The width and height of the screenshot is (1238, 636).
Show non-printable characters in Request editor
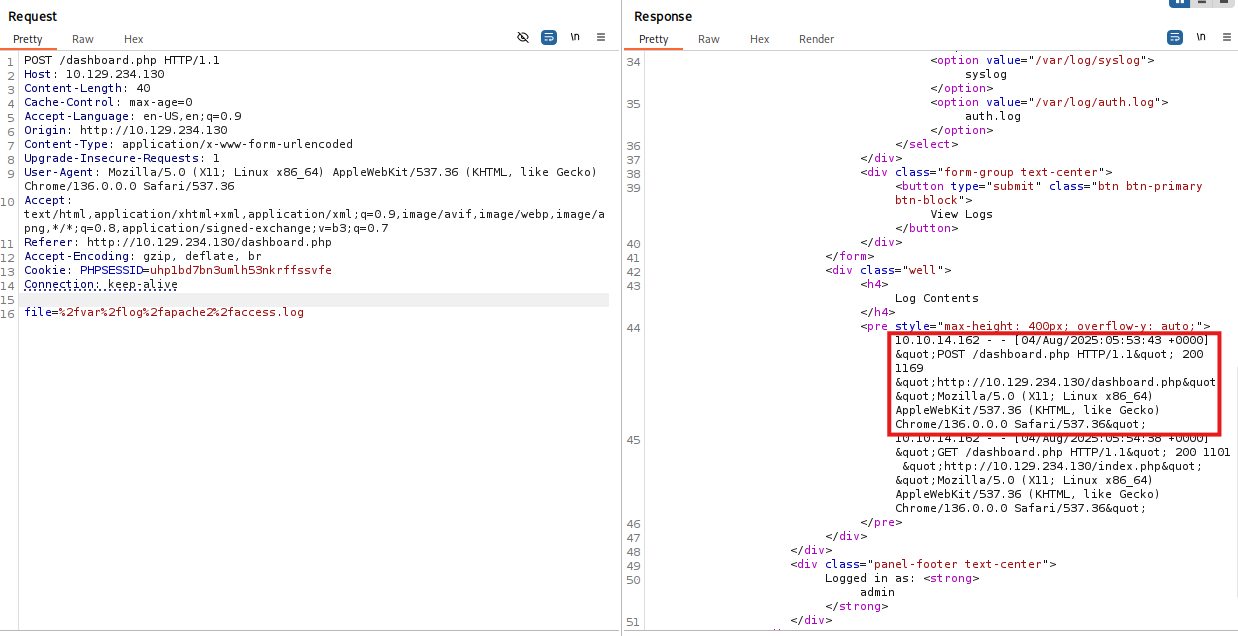[575, 37]
